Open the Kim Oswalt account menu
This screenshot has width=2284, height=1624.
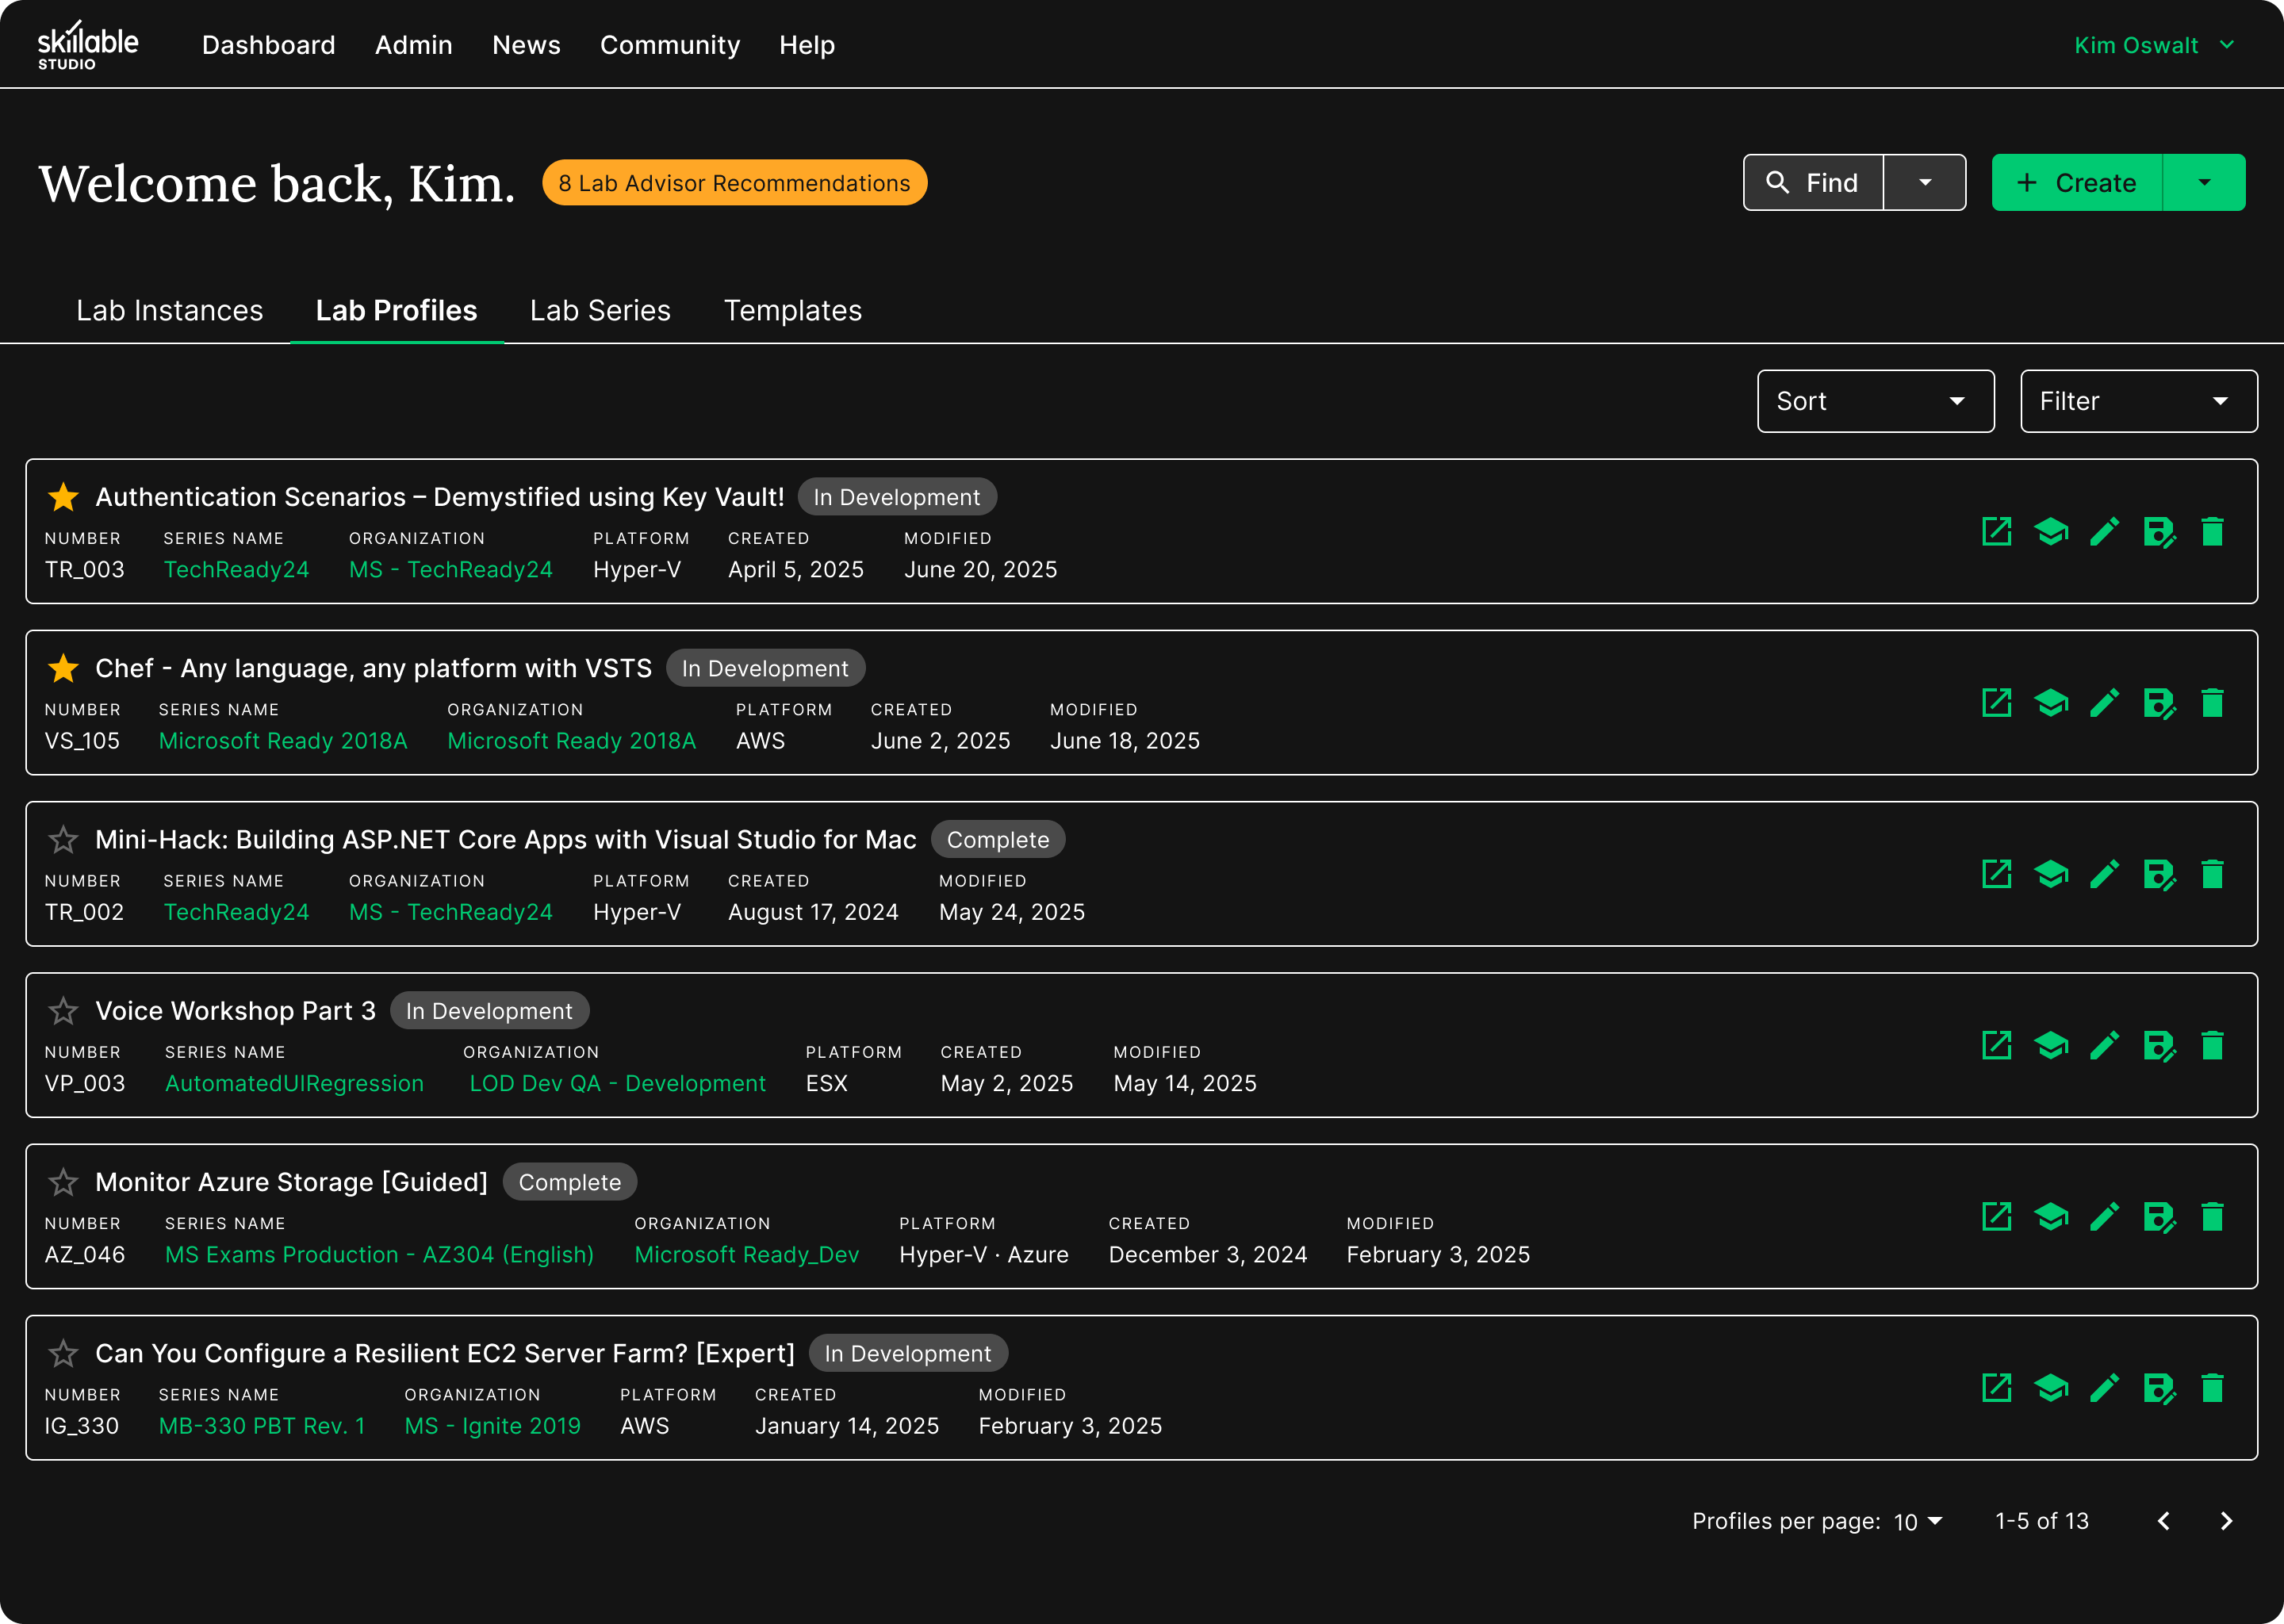[x=2153, y=45]
